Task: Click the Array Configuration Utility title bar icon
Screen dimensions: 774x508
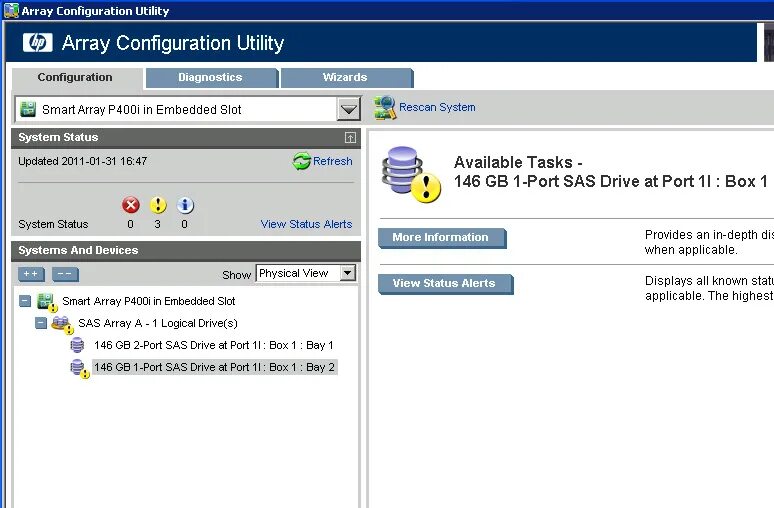Action: tap(11, 10)
